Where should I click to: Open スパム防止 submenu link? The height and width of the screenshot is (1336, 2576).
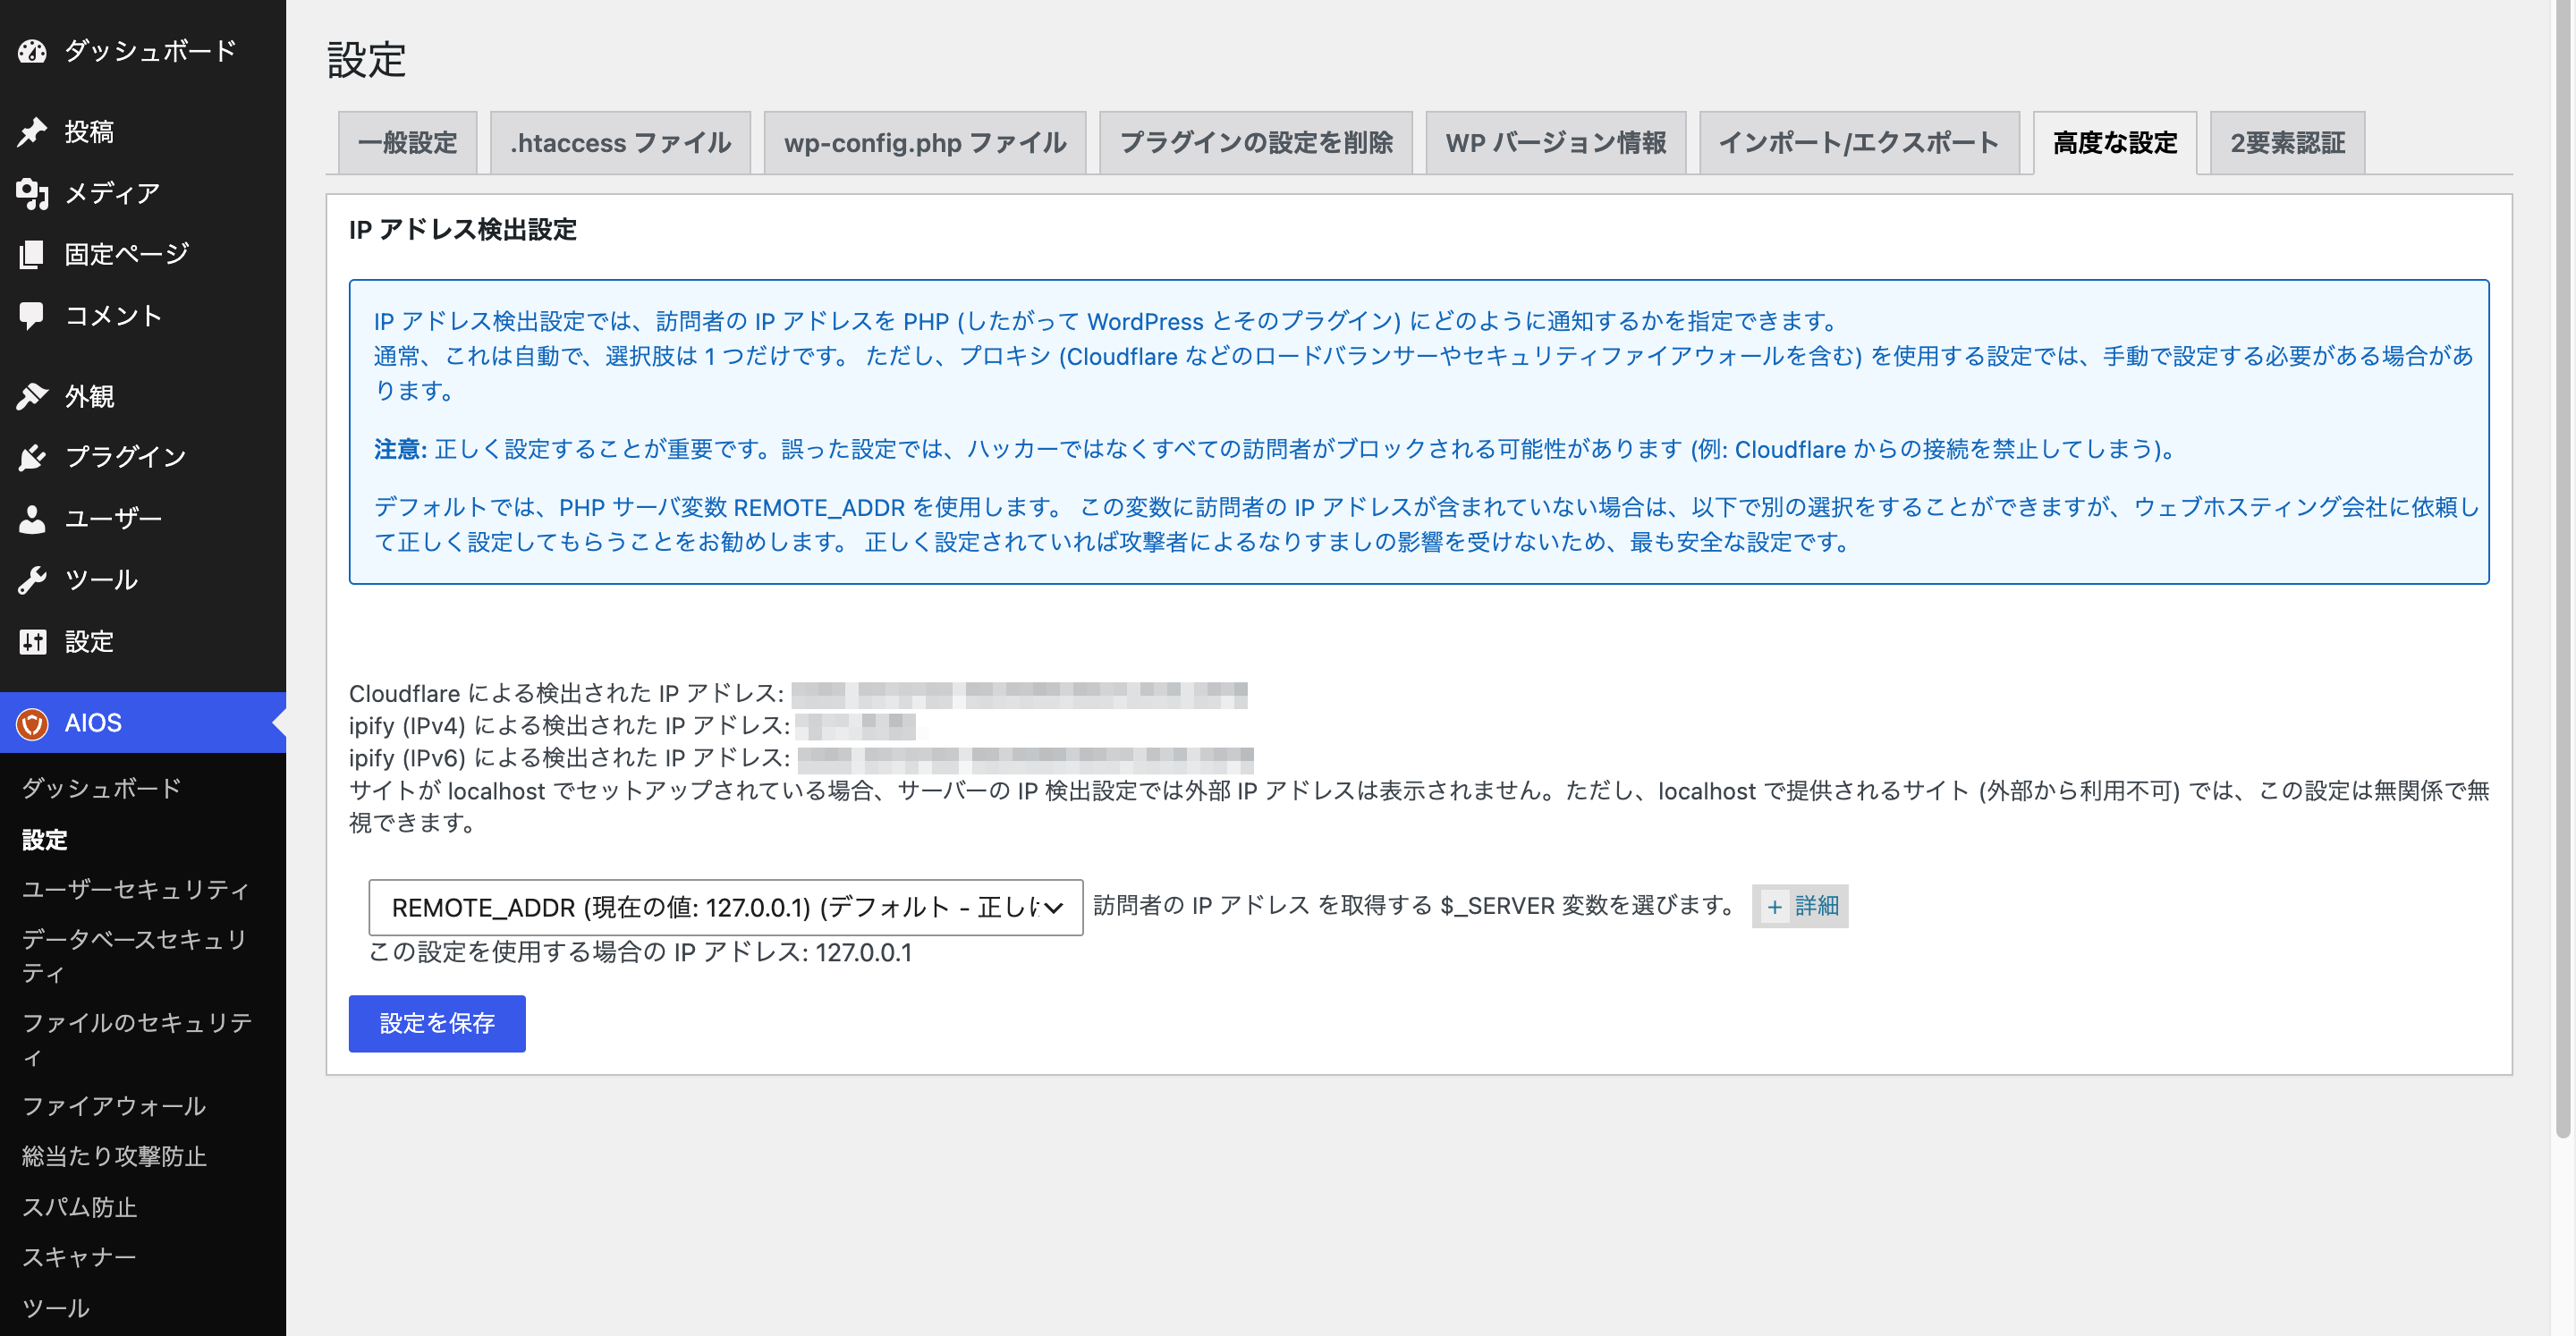(x=79, y=1207)
